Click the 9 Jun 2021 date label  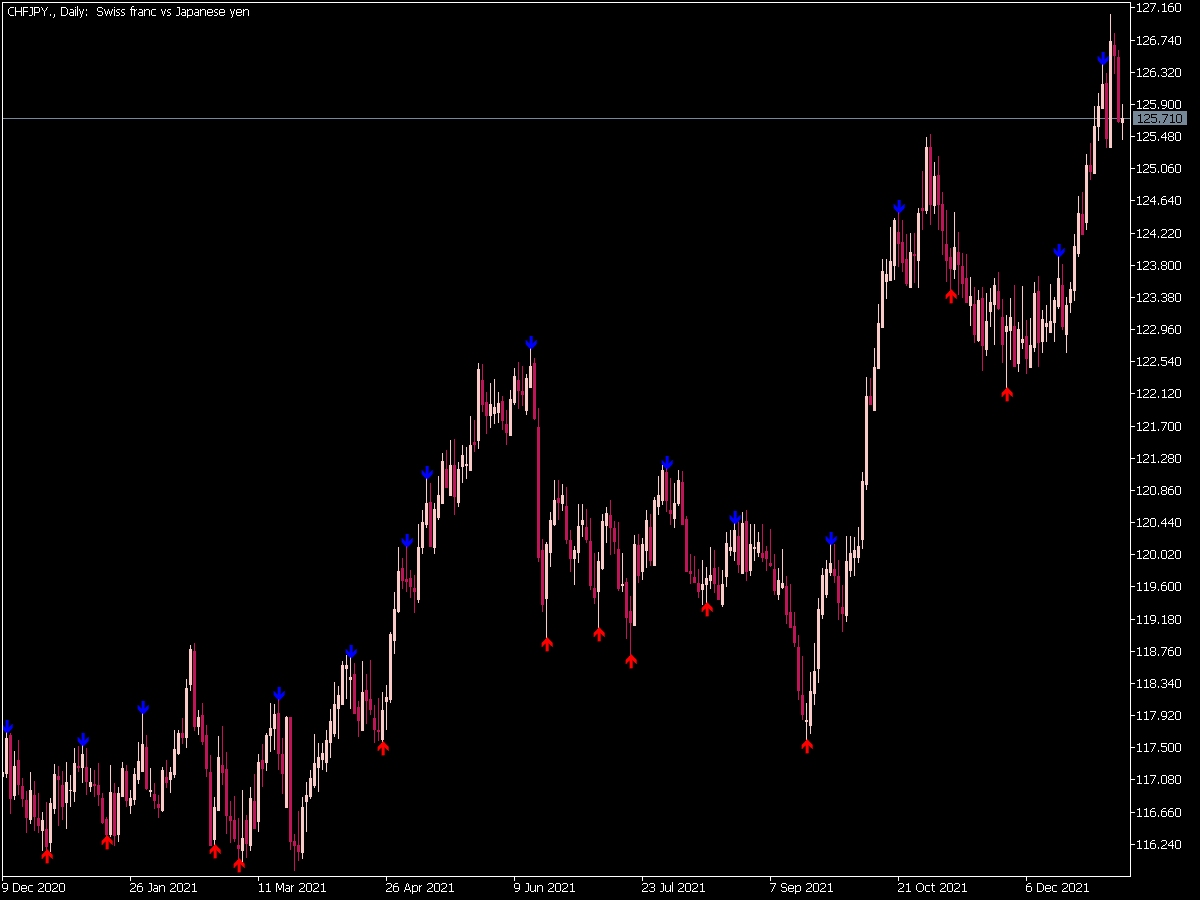545,887
